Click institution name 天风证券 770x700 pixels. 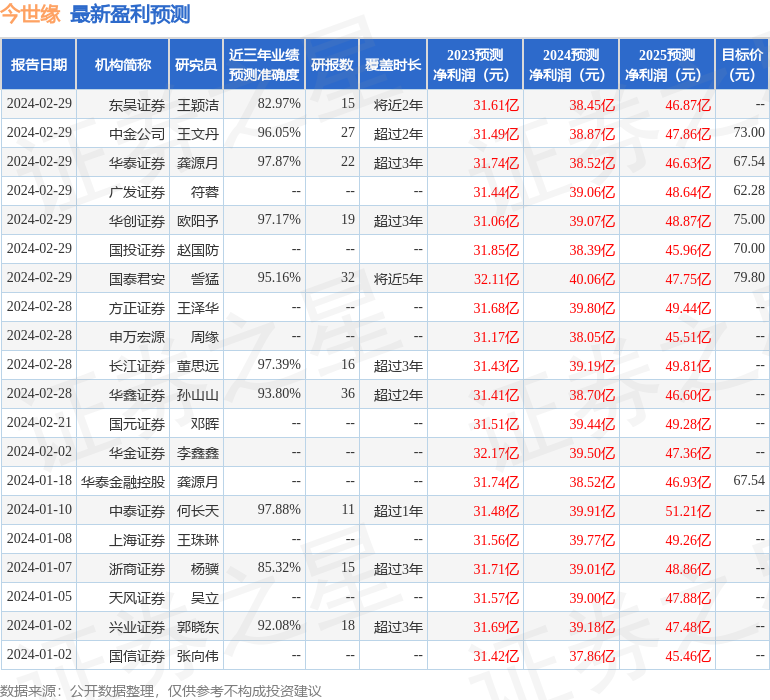click(x=137, y=598)
